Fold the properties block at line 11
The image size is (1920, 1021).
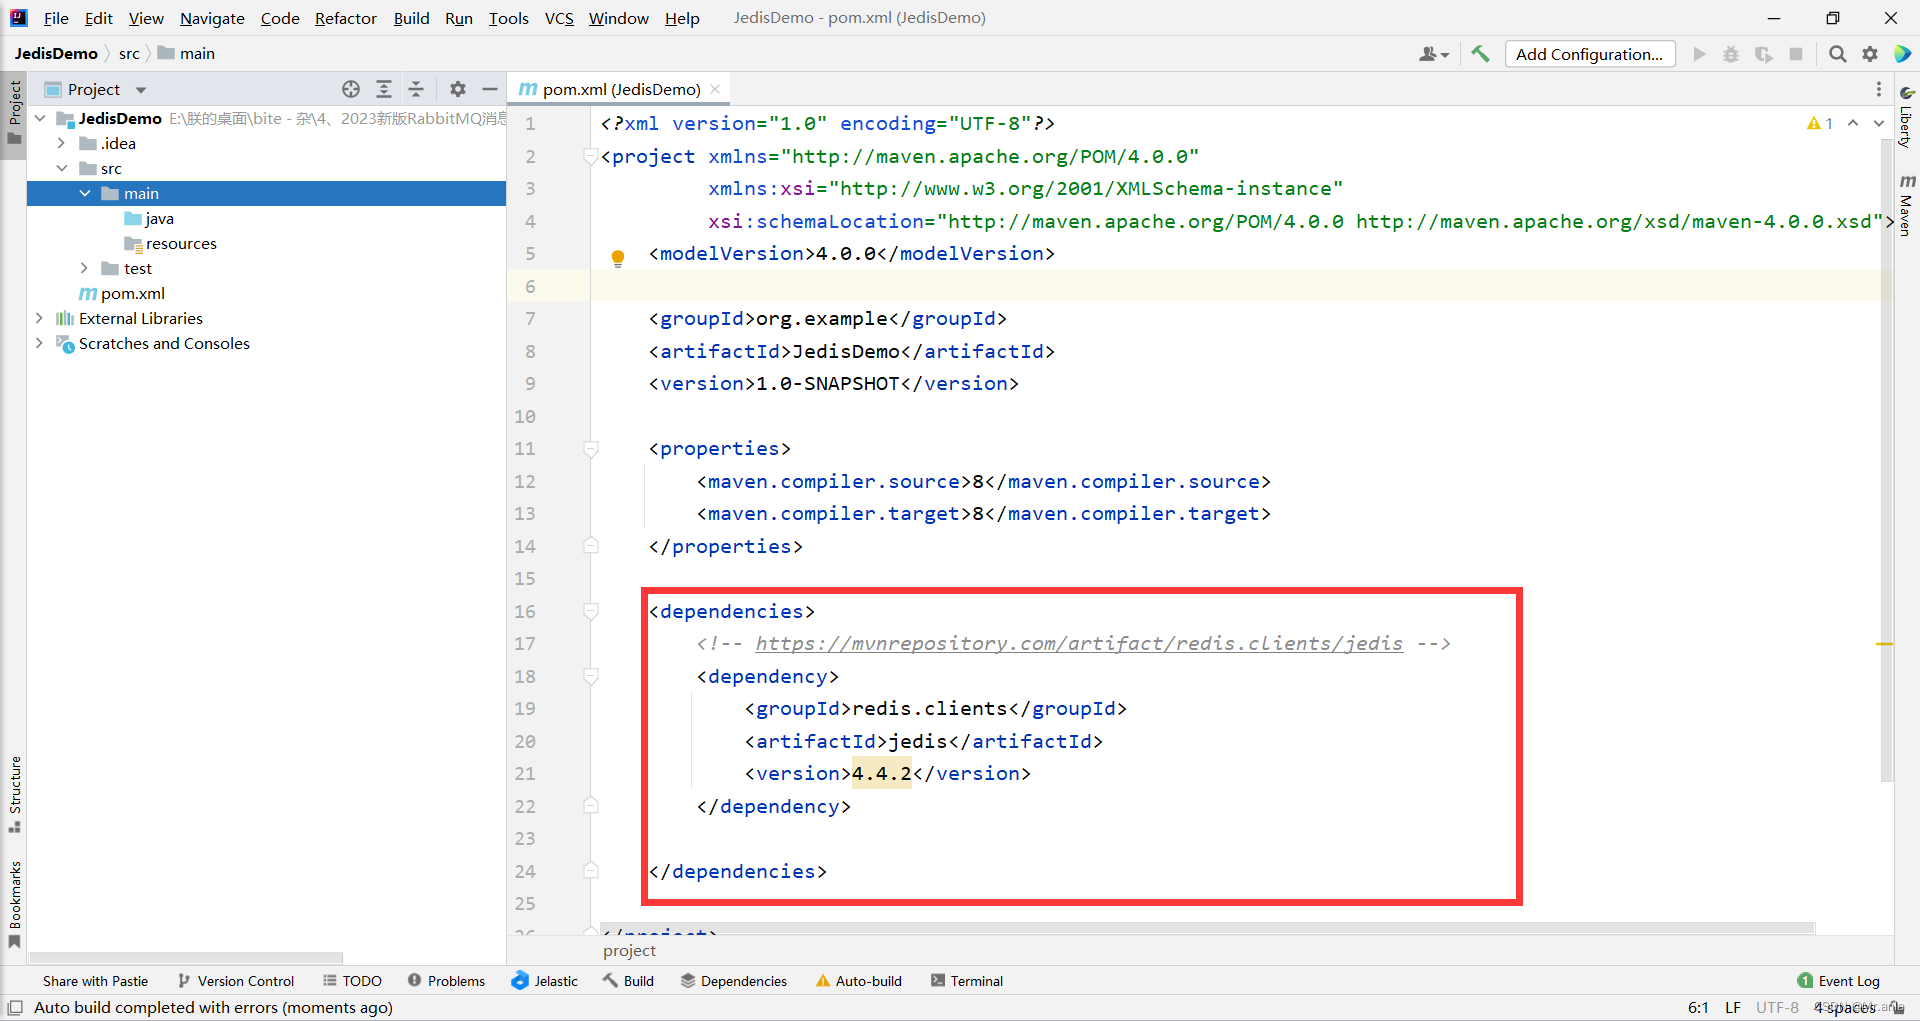pos(591,449)
